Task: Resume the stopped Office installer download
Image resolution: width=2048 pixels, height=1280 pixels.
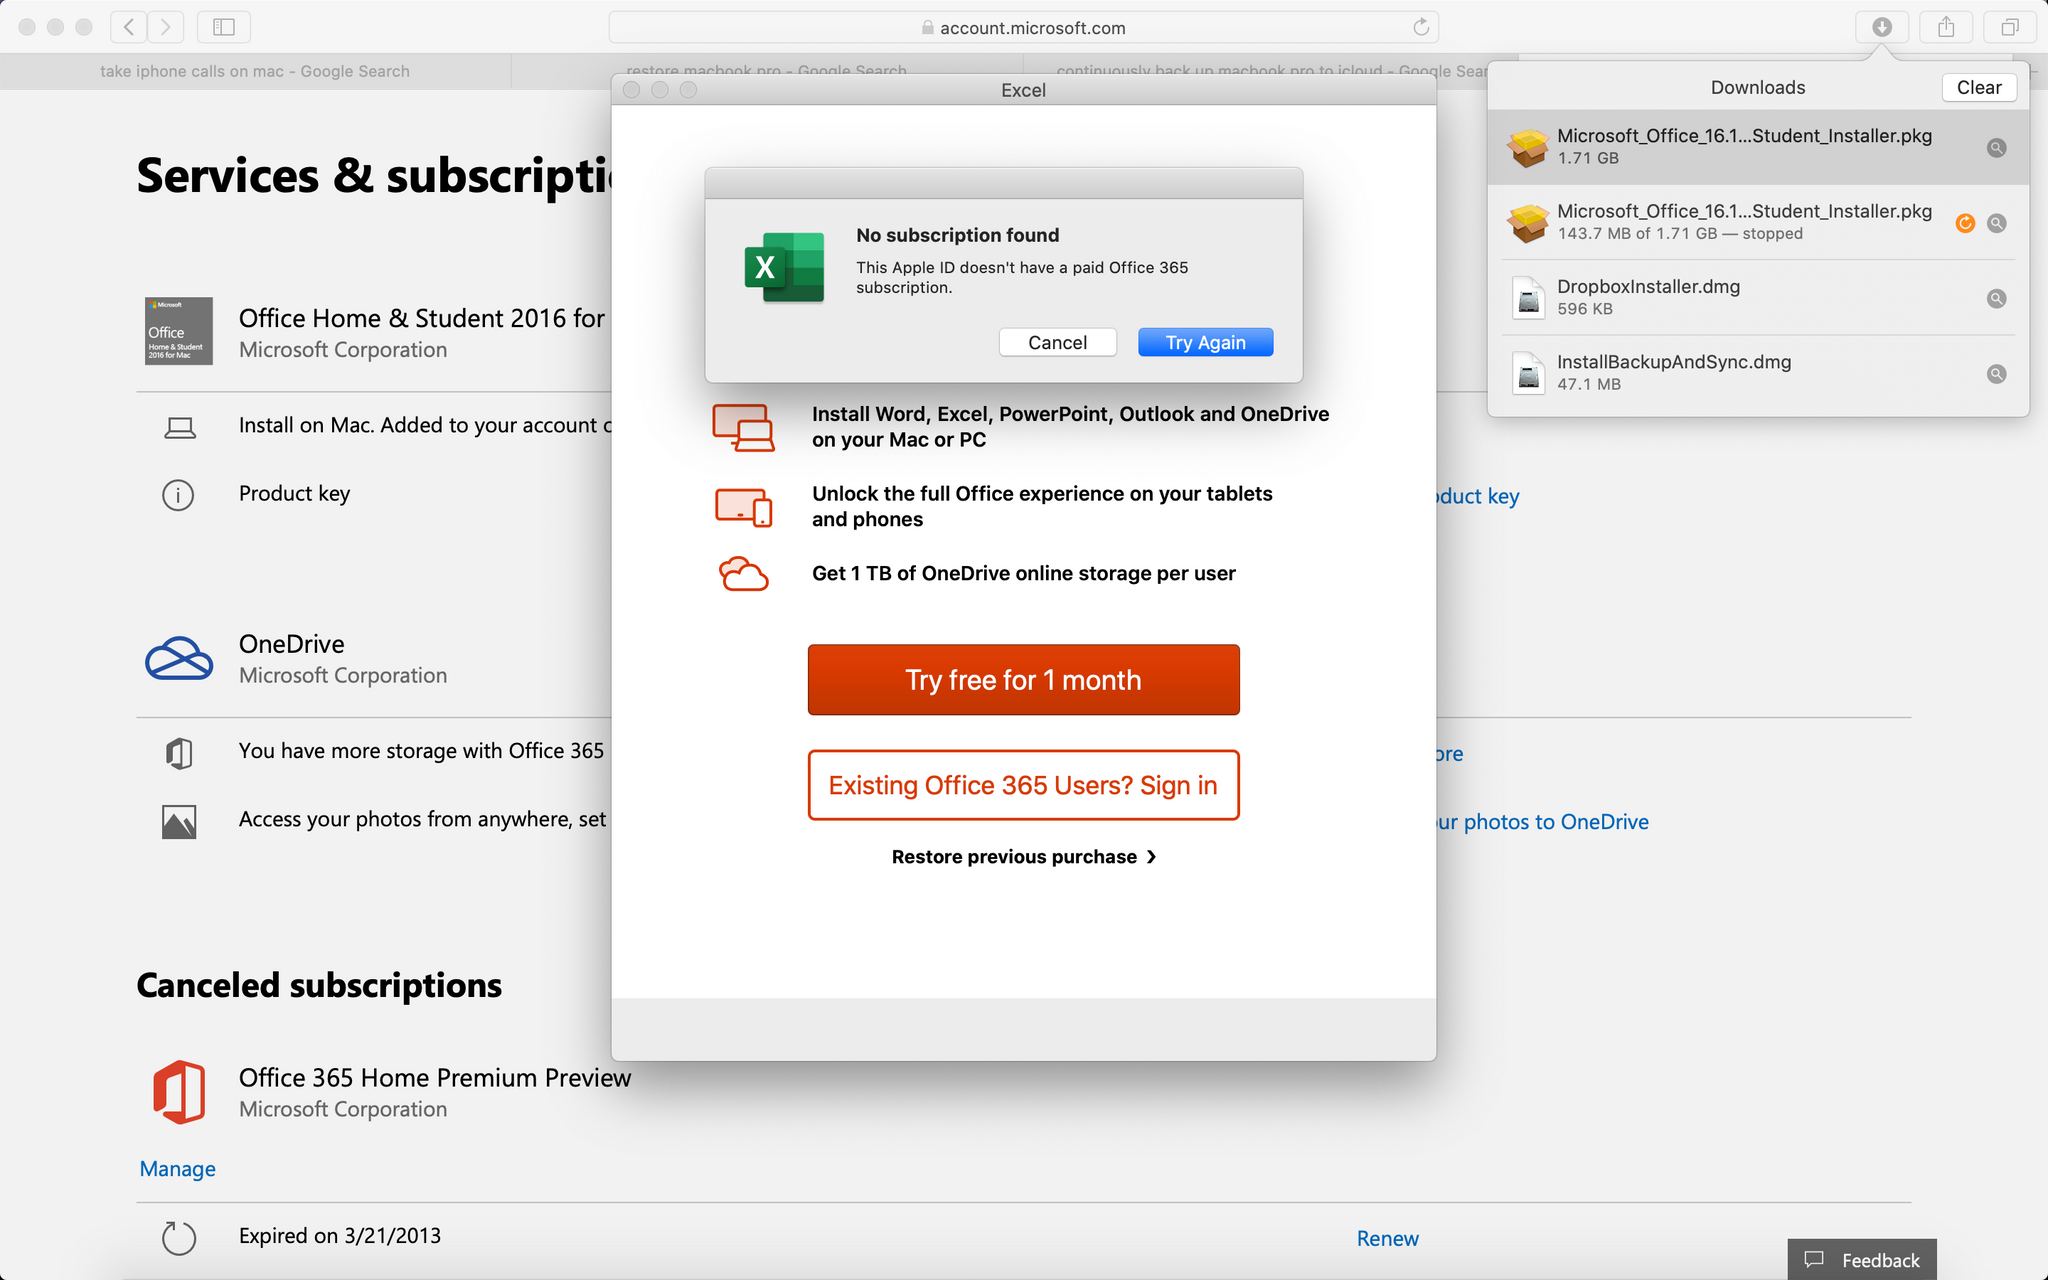Action: (1965, 223)
